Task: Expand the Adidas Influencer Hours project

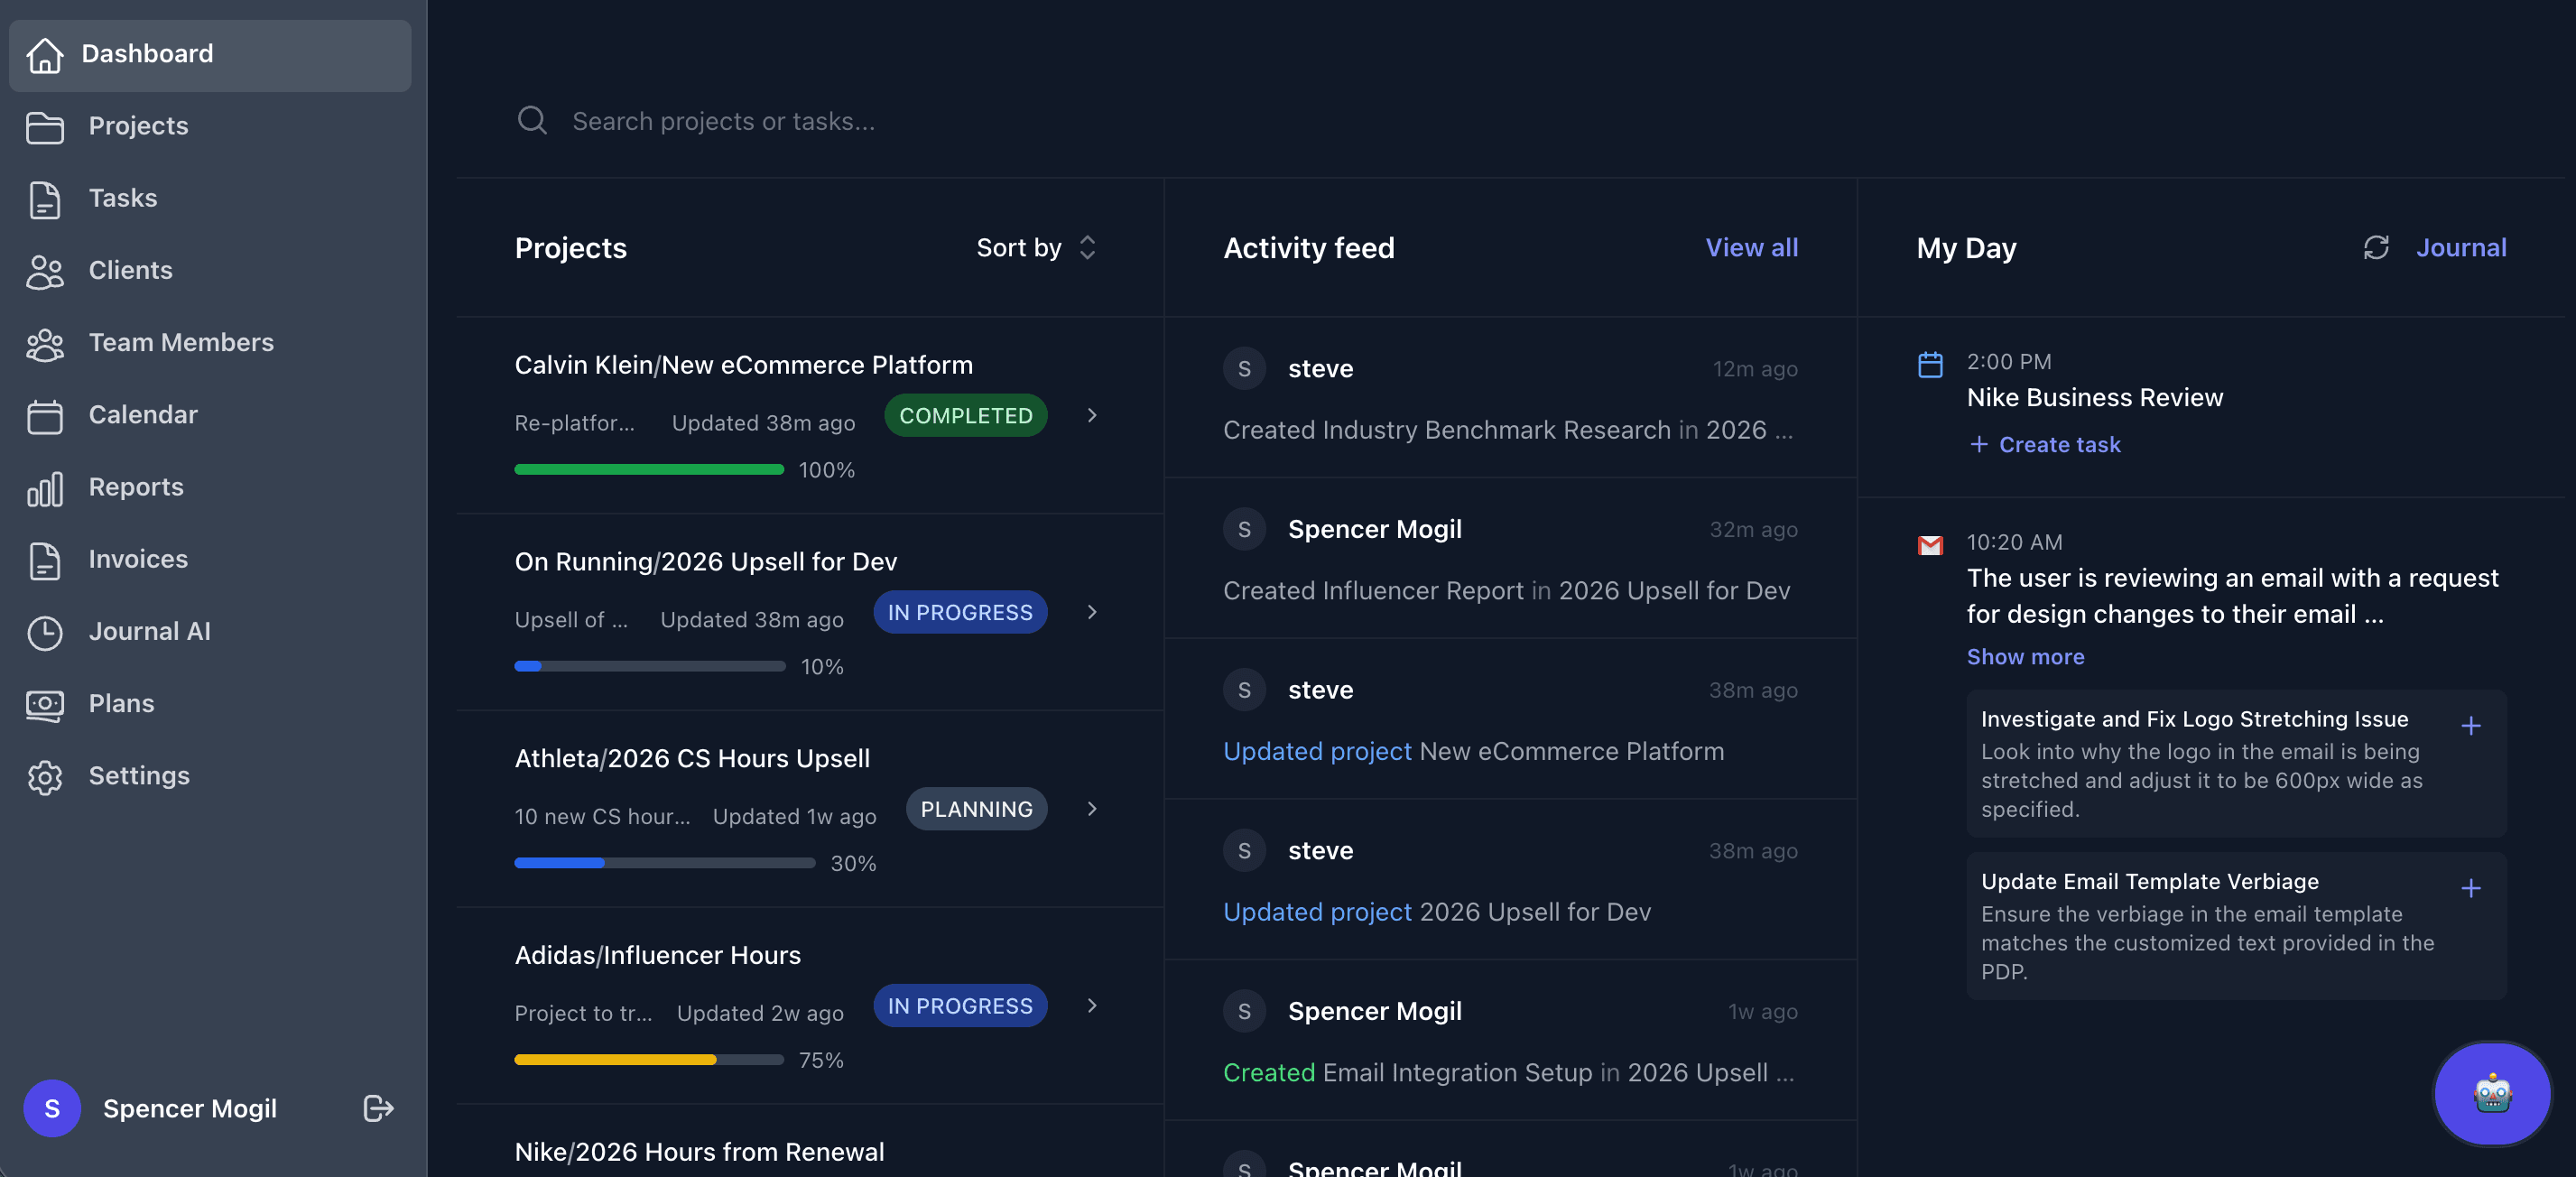Action: pos(1091,1006)
